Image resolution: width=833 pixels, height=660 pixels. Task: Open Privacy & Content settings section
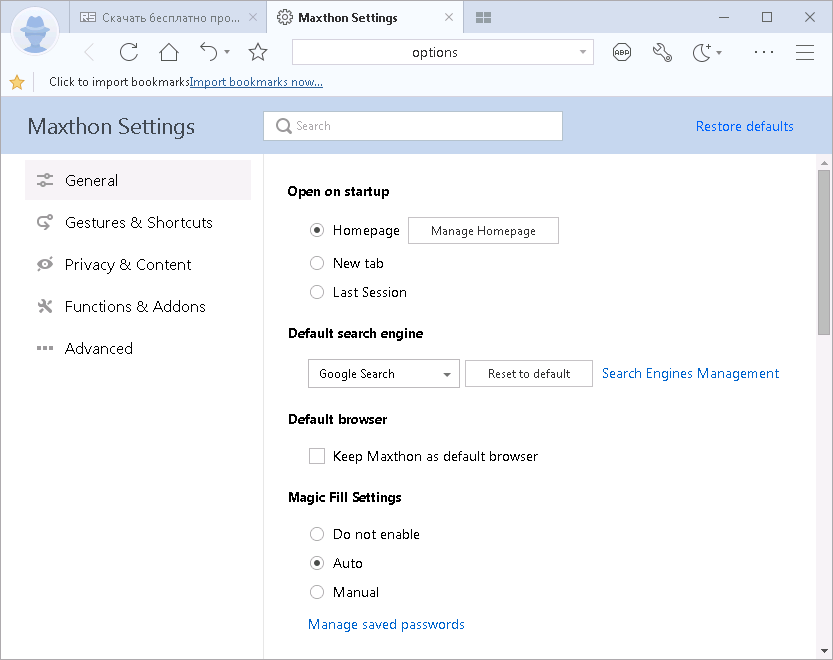[128, 265]
